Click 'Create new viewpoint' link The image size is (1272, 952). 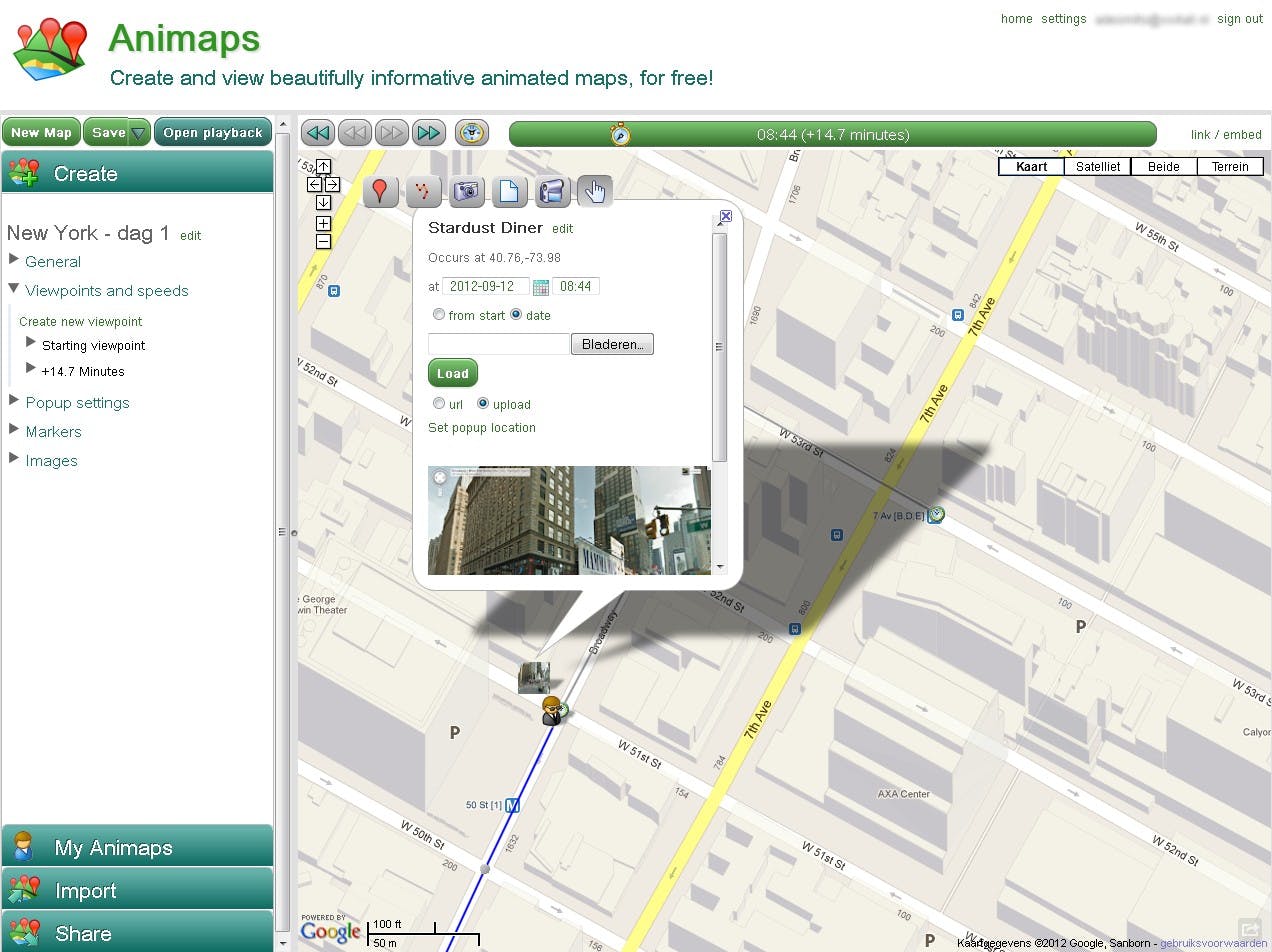[81, 321]
